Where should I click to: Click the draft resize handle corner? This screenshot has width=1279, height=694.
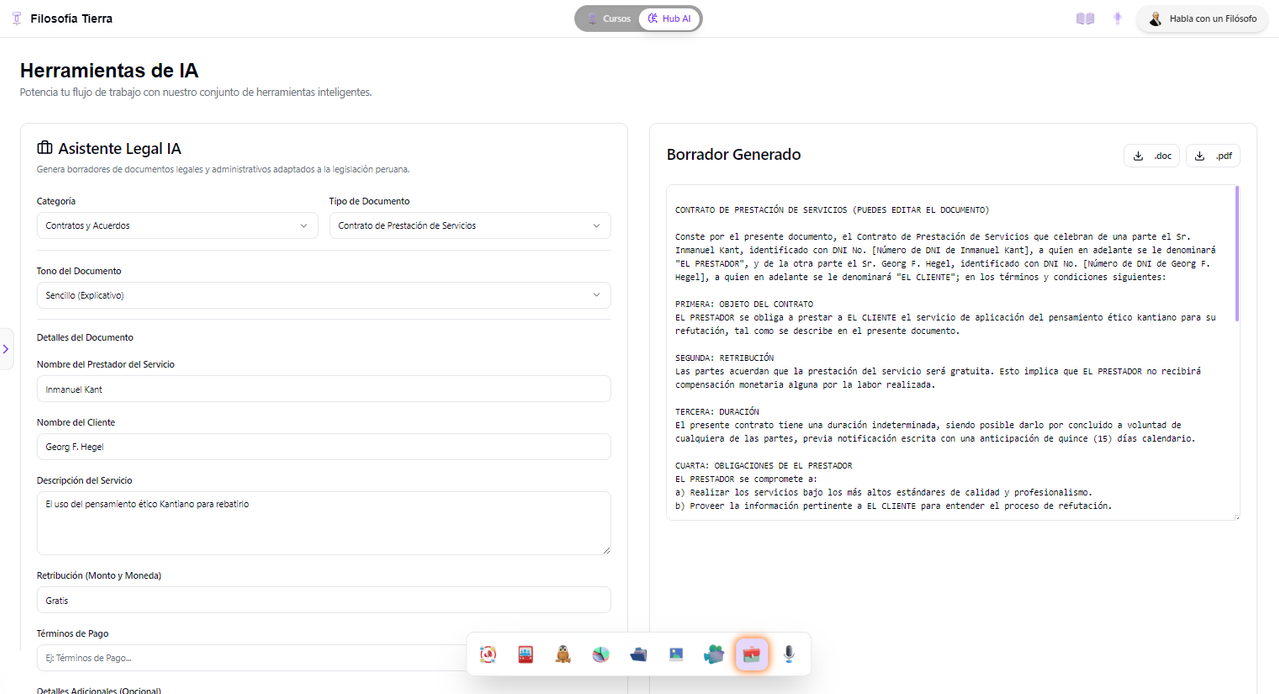1236,516
